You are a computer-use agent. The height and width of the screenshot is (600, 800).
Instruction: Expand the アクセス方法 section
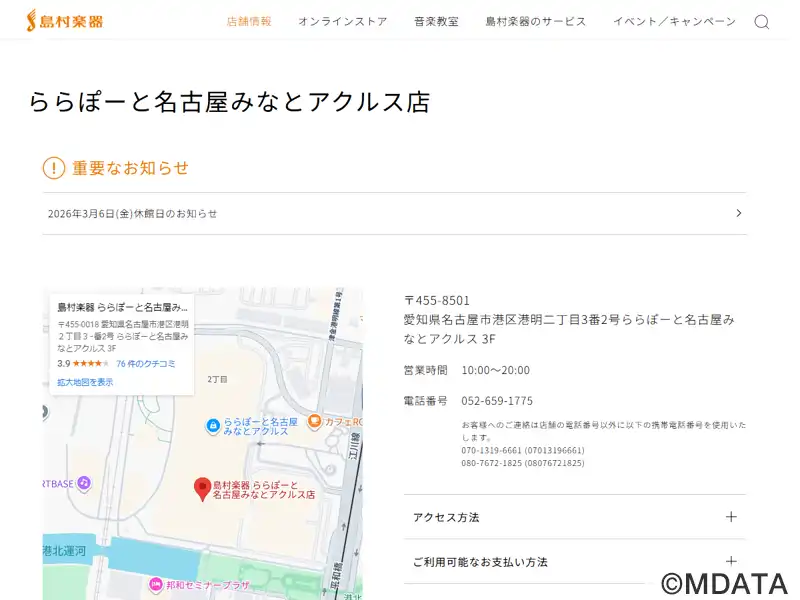731,517
